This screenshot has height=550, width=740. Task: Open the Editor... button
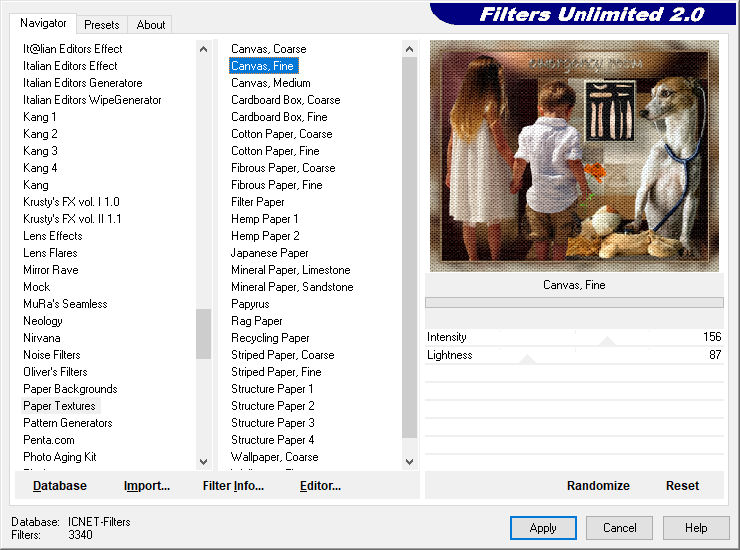(x=320, y=486)
